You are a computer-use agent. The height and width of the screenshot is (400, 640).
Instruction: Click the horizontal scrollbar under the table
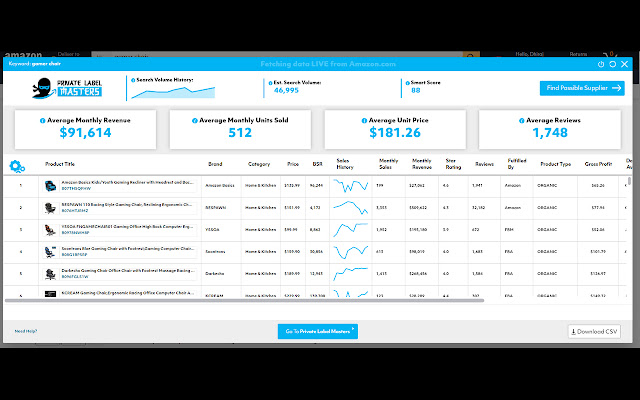[x=244, y=301]
